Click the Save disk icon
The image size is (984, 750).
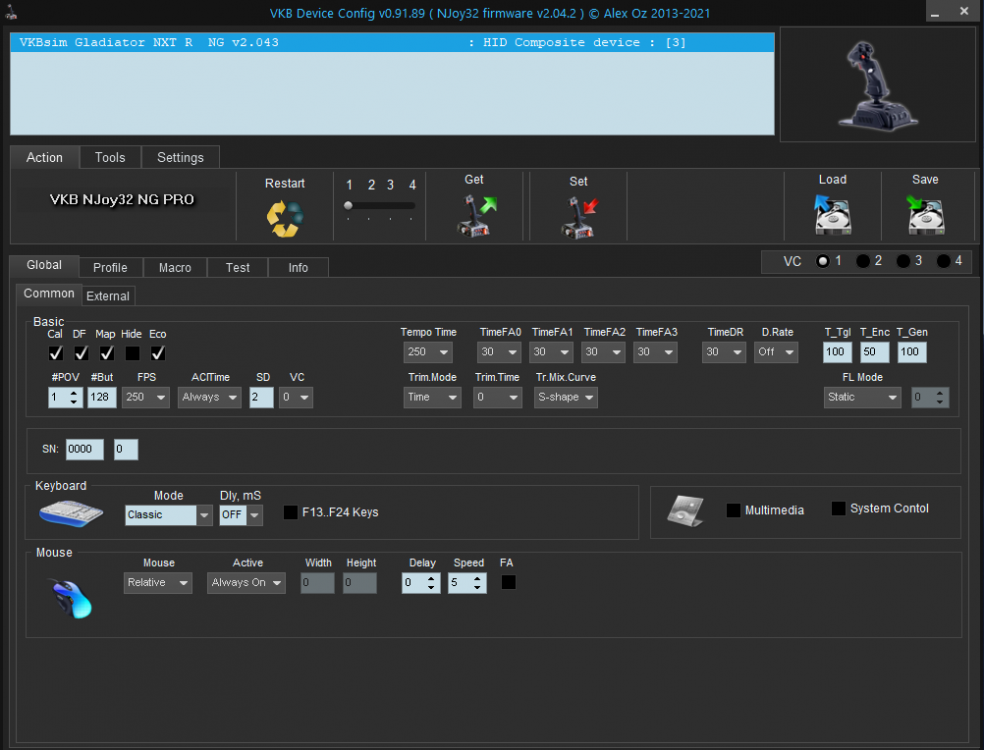925,215
